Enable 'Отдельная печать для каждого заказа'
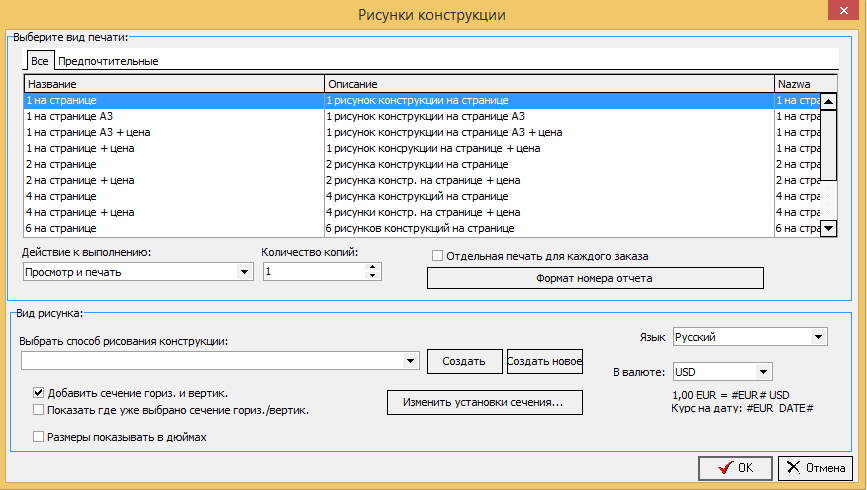Viewport: 867px width, 490px height. click(x=437, y=256)
